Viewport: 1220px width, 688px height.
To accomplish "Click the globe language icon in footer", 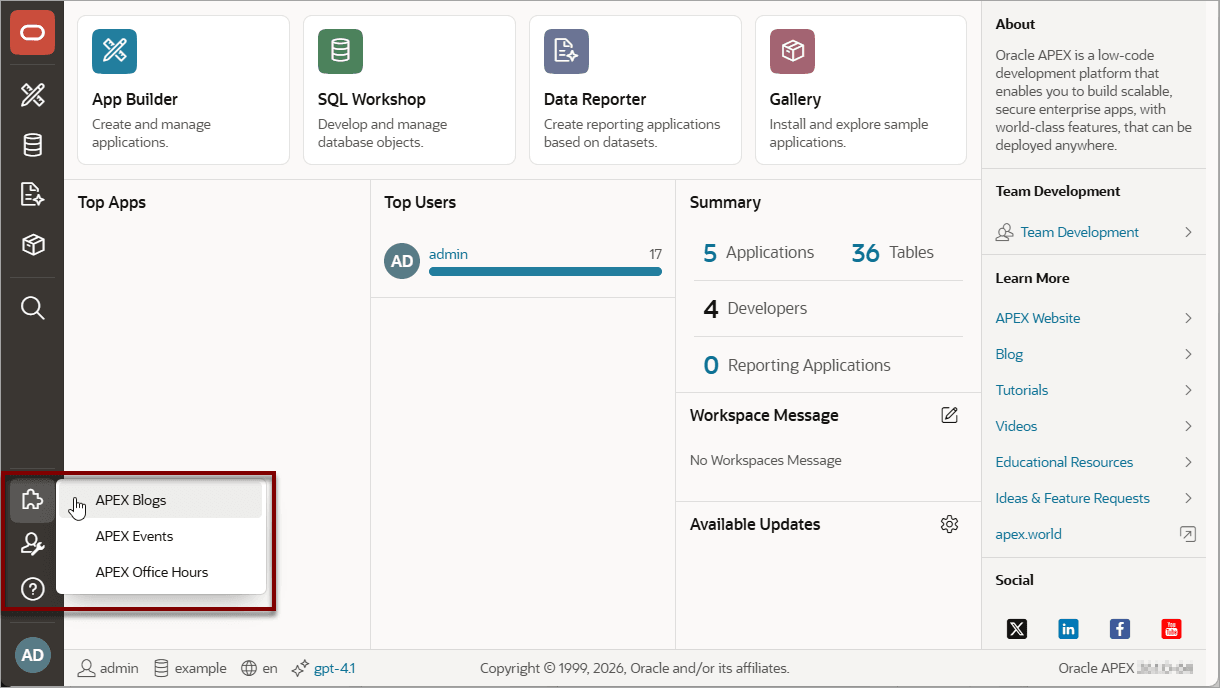I will tap(249, 668).
